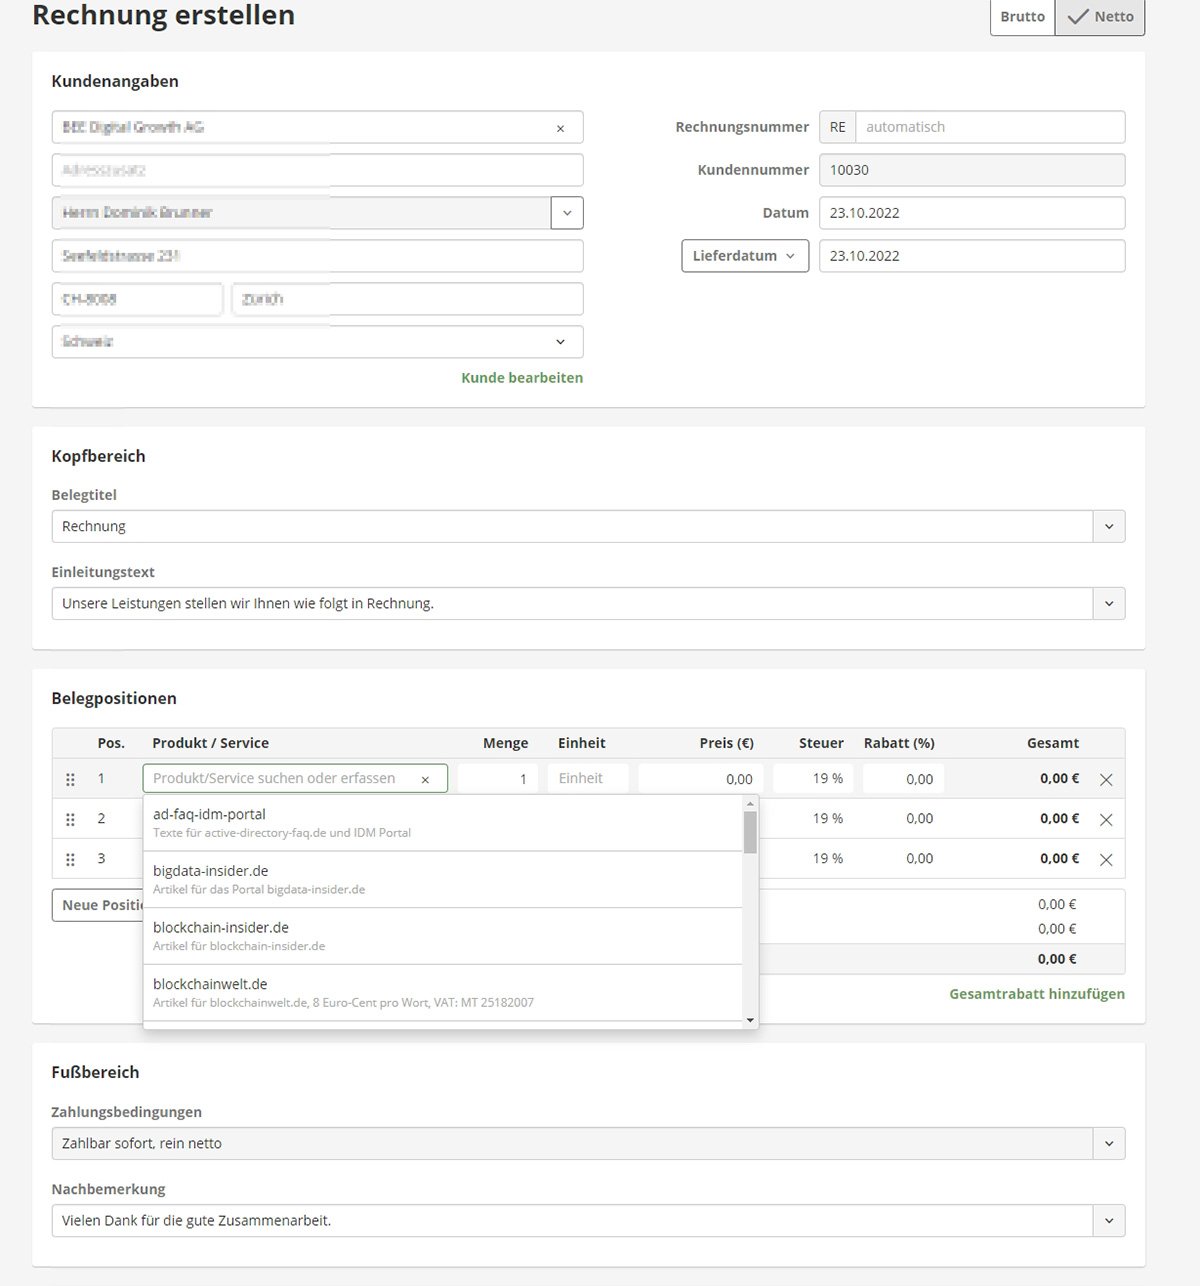Image resolution: width=1200 pixels, height=1286 pixels.
Task: Open the Lieferdatum type dropdown
Action: point(744,256)
